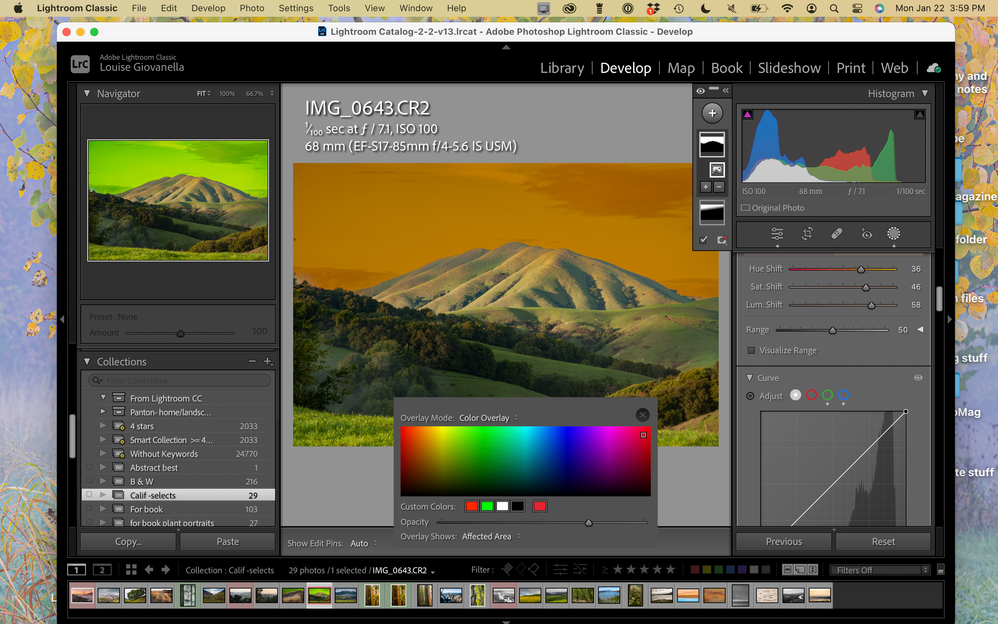Select the basic adjustment sliders tool
This screenshot has width=998, height=624.
775,234
